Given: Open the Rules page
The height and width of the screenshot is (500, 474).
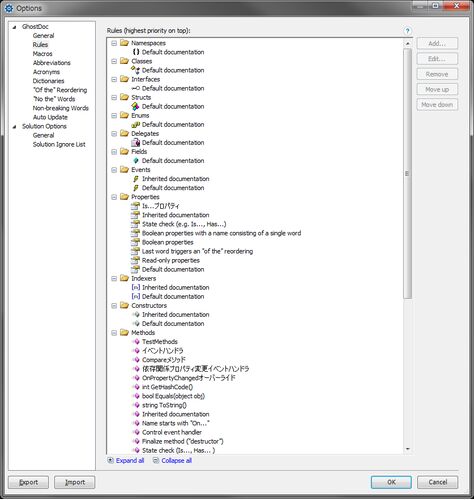Looking at the screenshot, I should pos(40,44).
